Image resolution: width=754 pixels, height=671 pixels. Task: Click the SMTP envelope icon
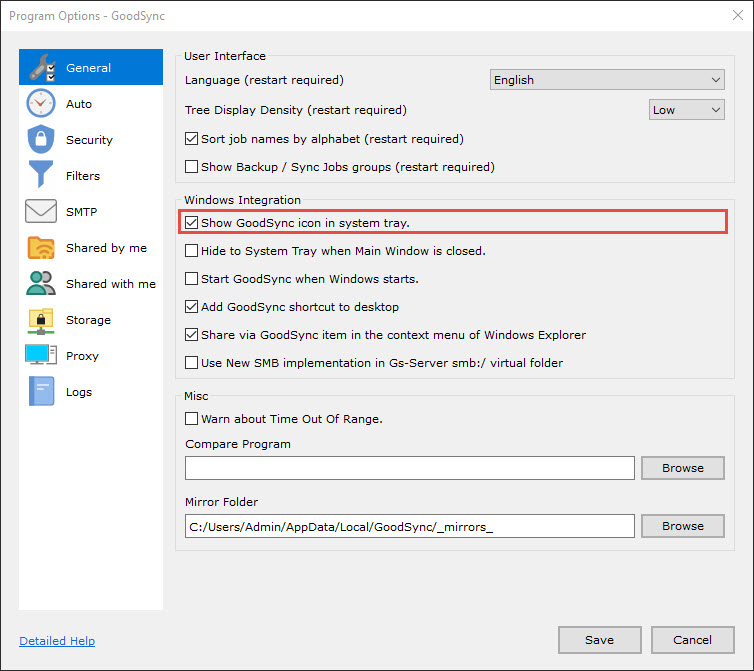[41, 212]
